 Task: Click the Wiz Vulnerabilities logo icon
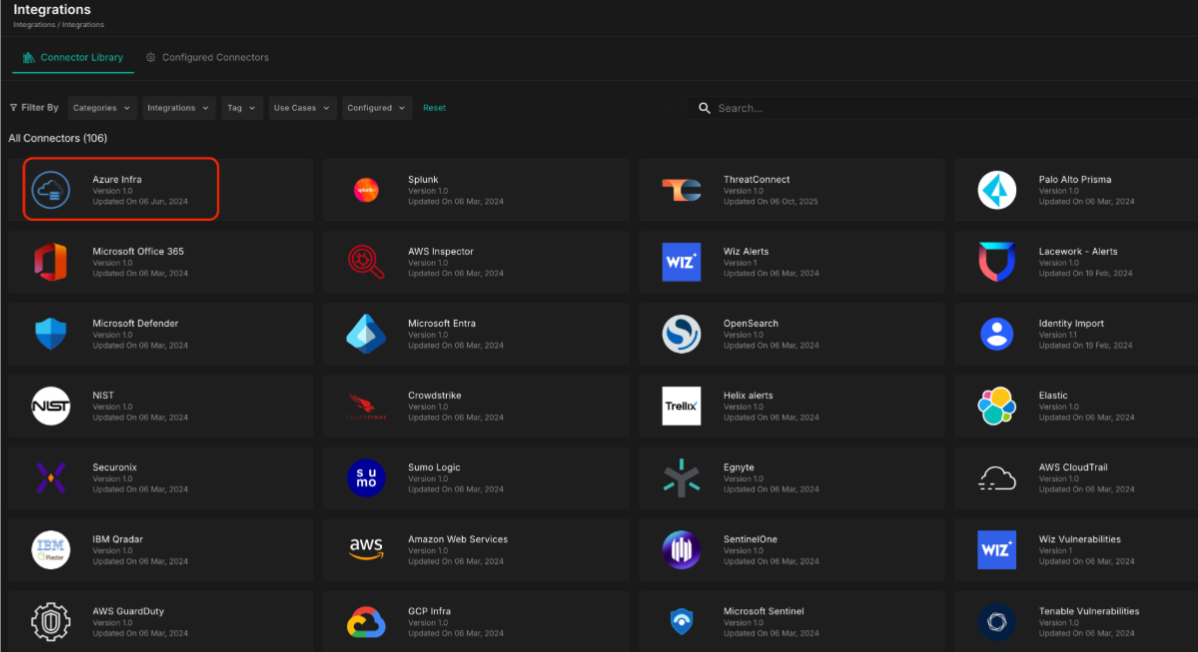pos(996,550)
